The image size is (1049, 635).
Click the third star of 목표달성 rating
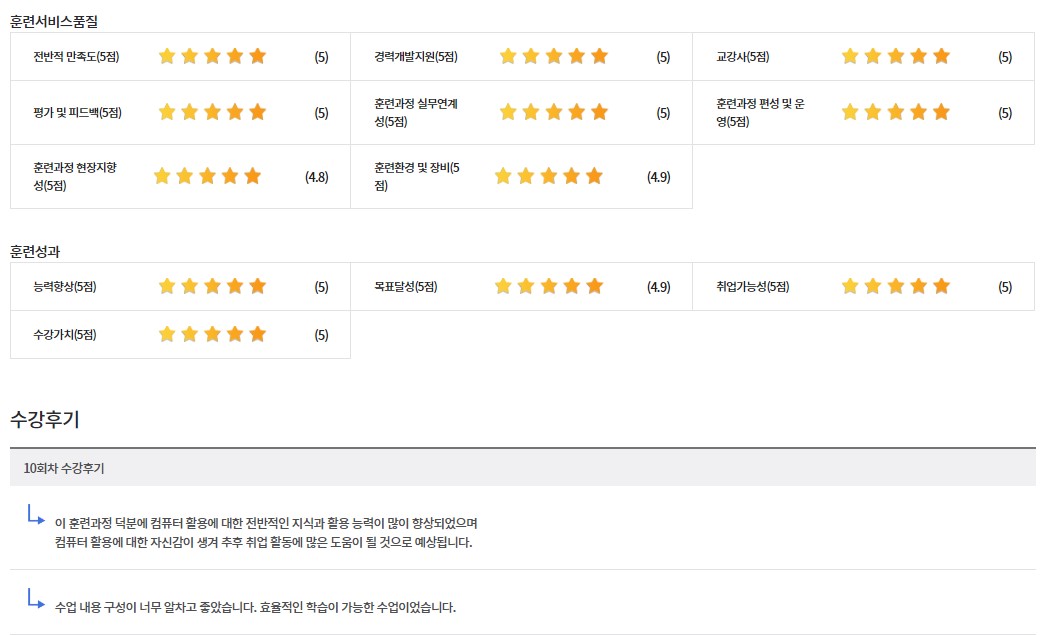(x=549, y=286)
